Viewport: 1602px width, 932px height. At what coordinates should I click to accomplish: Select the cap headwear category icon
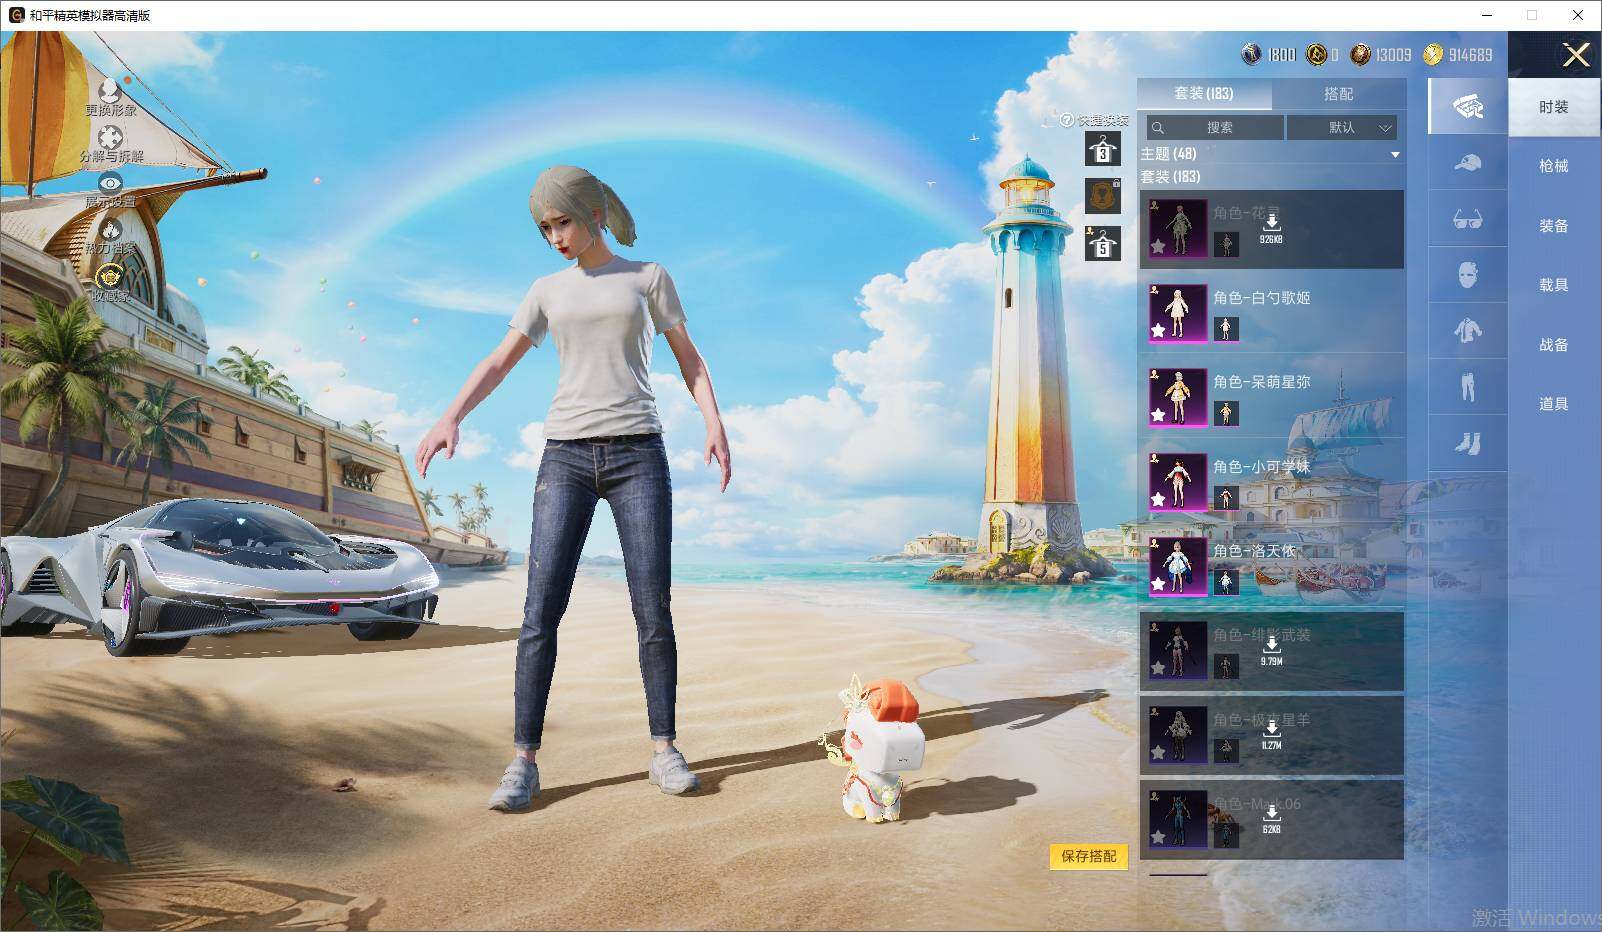(x=1468, y=163)
